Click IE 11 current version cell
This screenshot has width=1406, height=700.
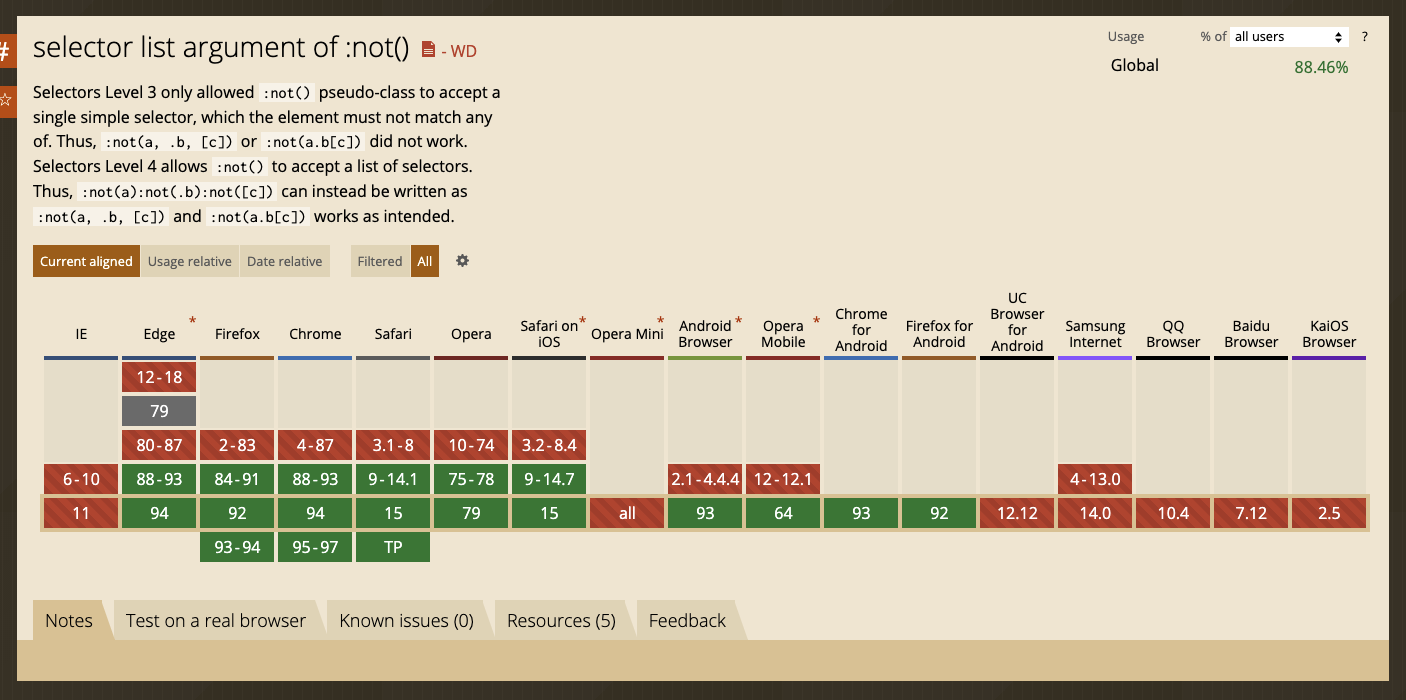tap(81, 513)
